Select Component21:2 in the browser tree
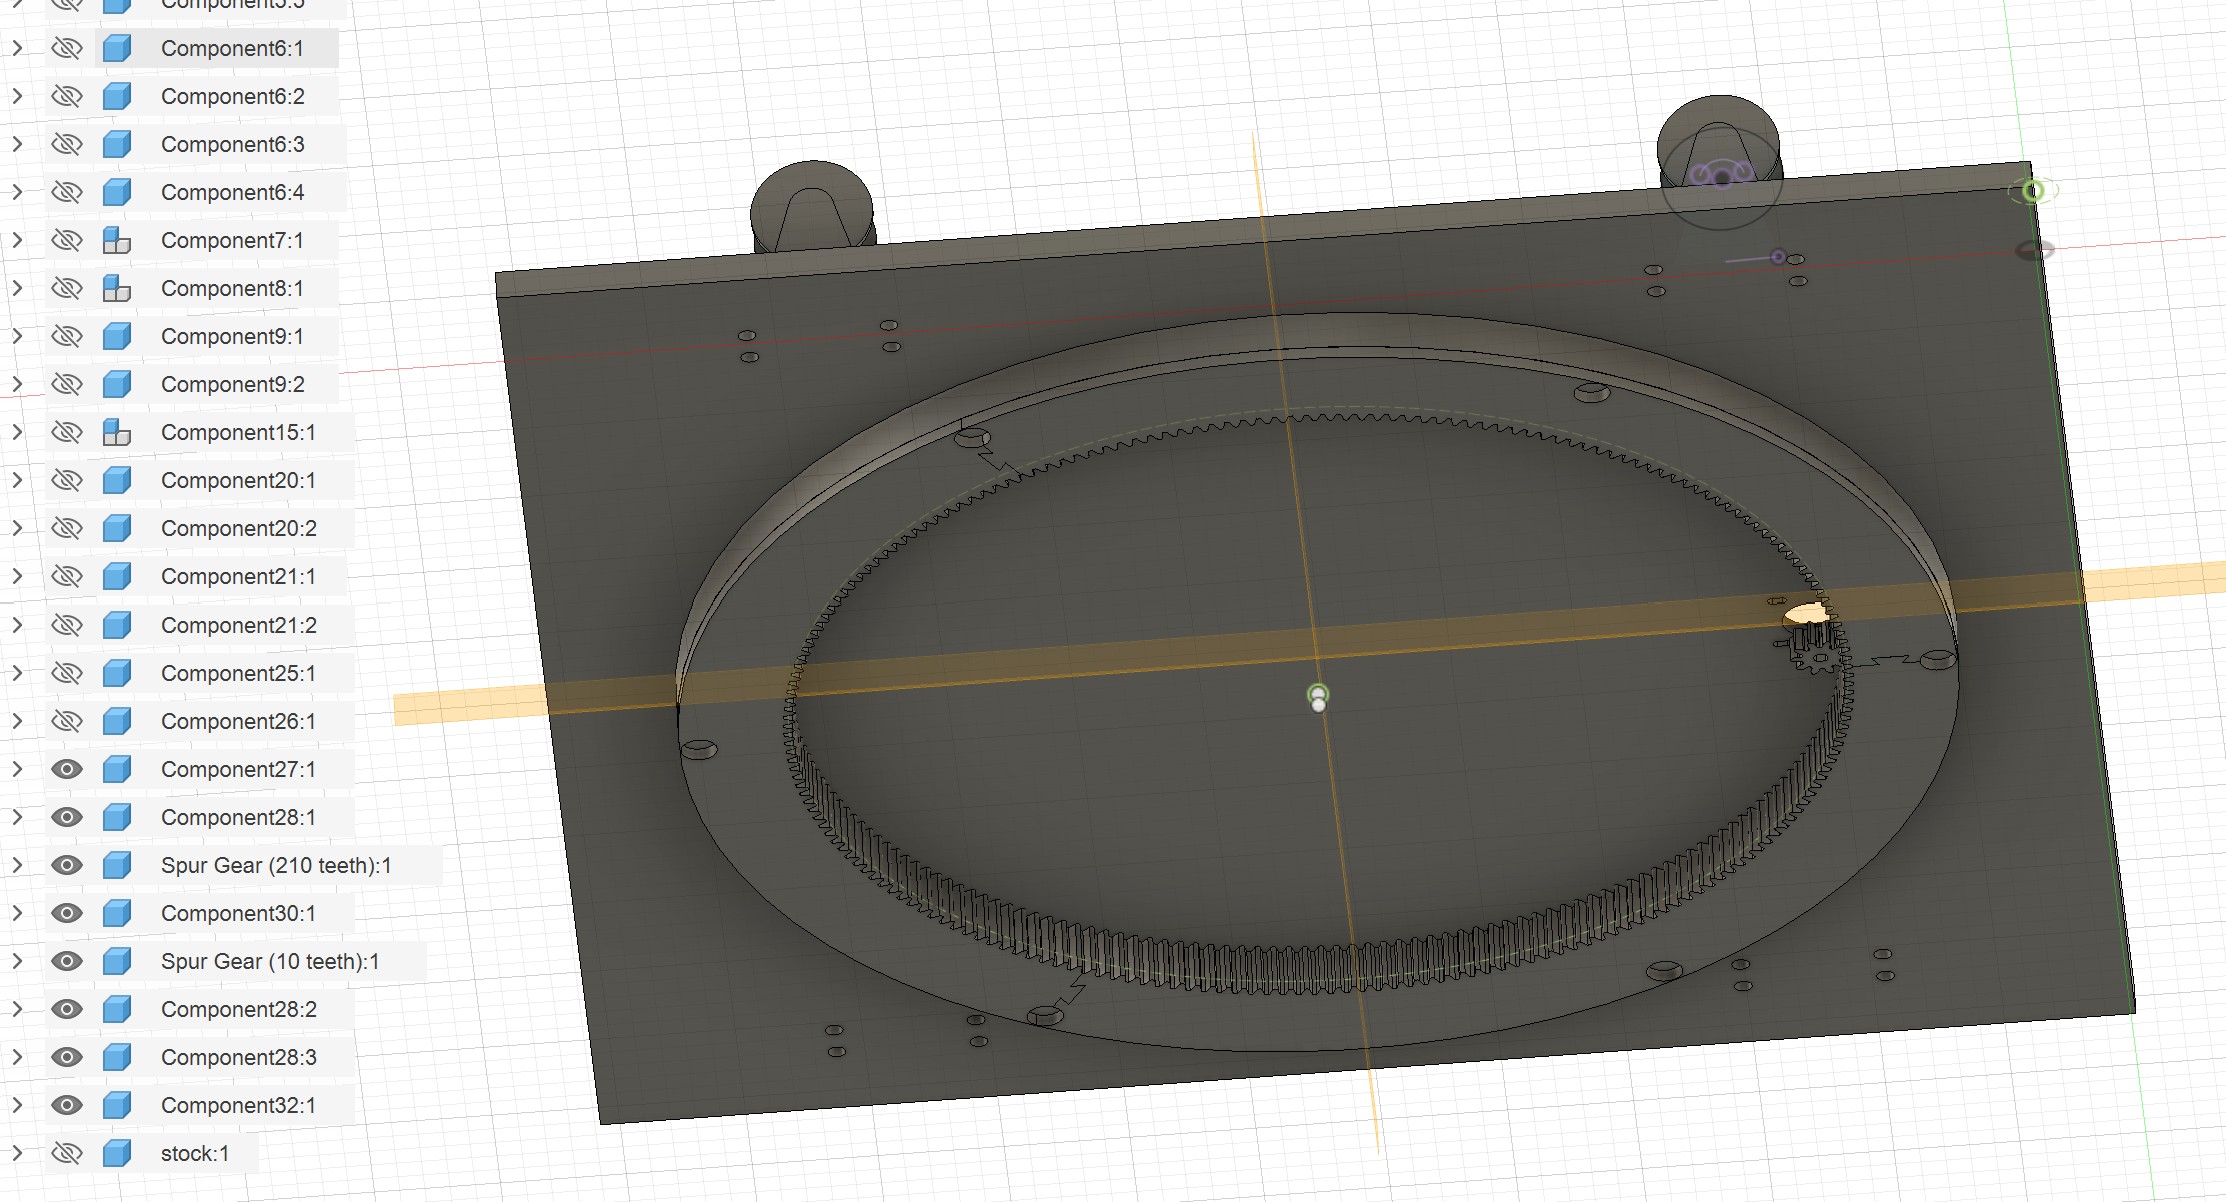This screenshot has height=1202, width=2226. tap(238, 625)
